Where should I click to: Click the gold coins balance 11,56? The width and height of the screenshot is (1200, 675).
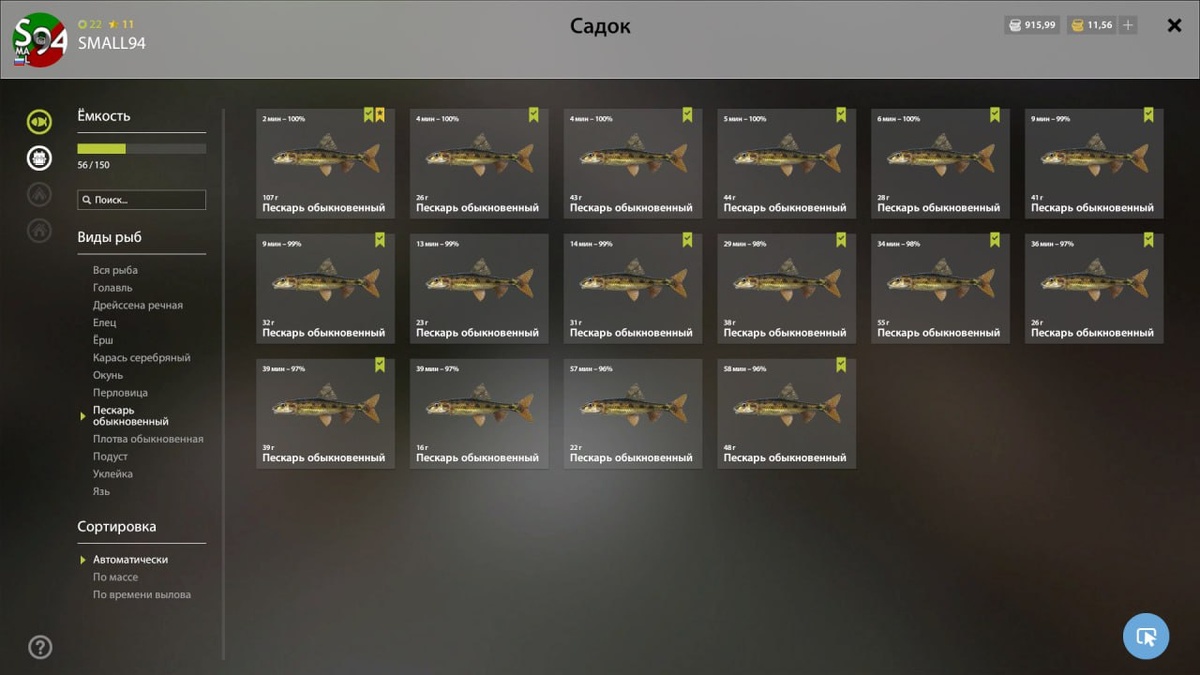coord(1092,25)
